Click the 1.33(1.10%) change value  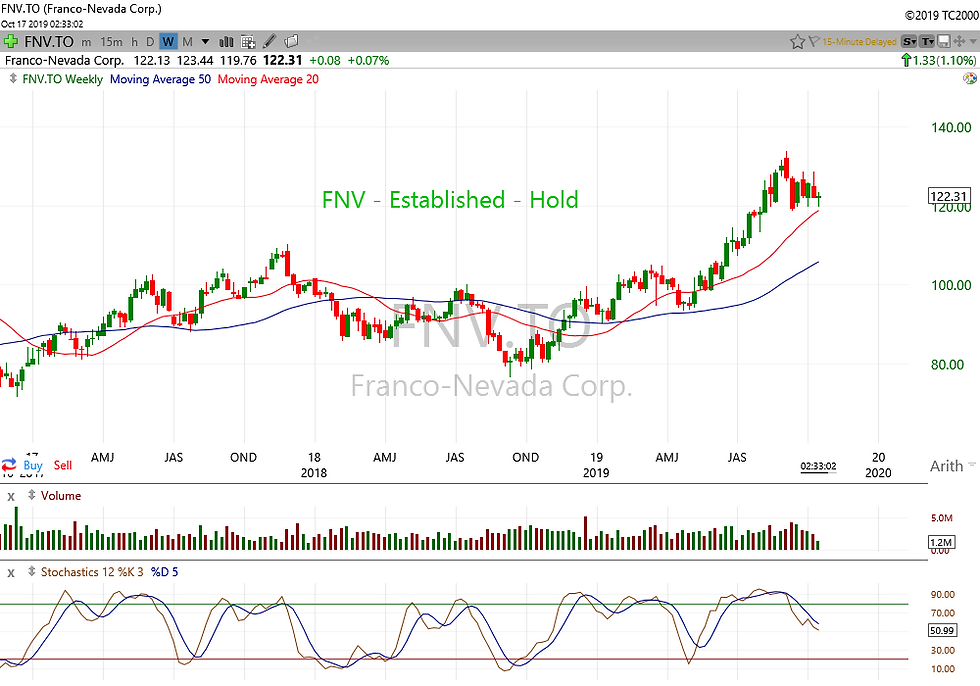click(x=943, y=61)
